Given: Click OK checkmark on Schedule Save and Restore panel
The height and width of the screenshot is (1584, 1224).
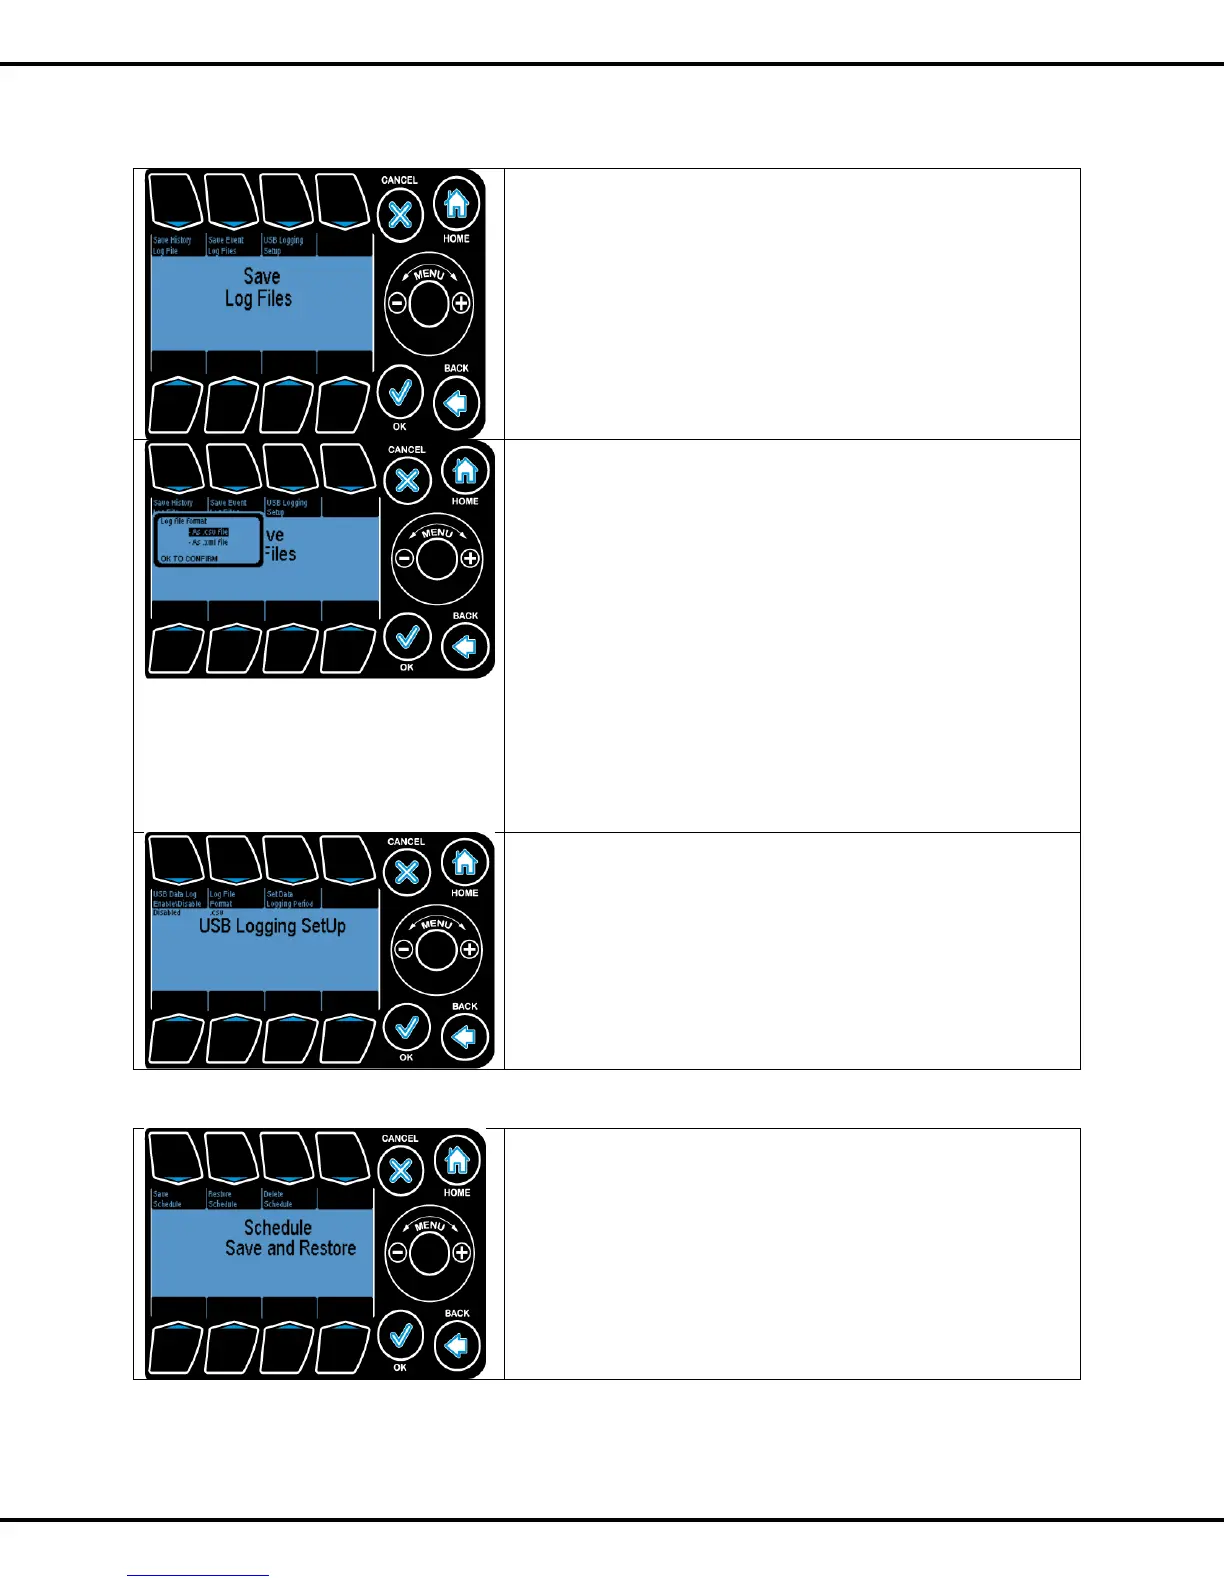Looking at the screenshot, I should coord(400,1335).
